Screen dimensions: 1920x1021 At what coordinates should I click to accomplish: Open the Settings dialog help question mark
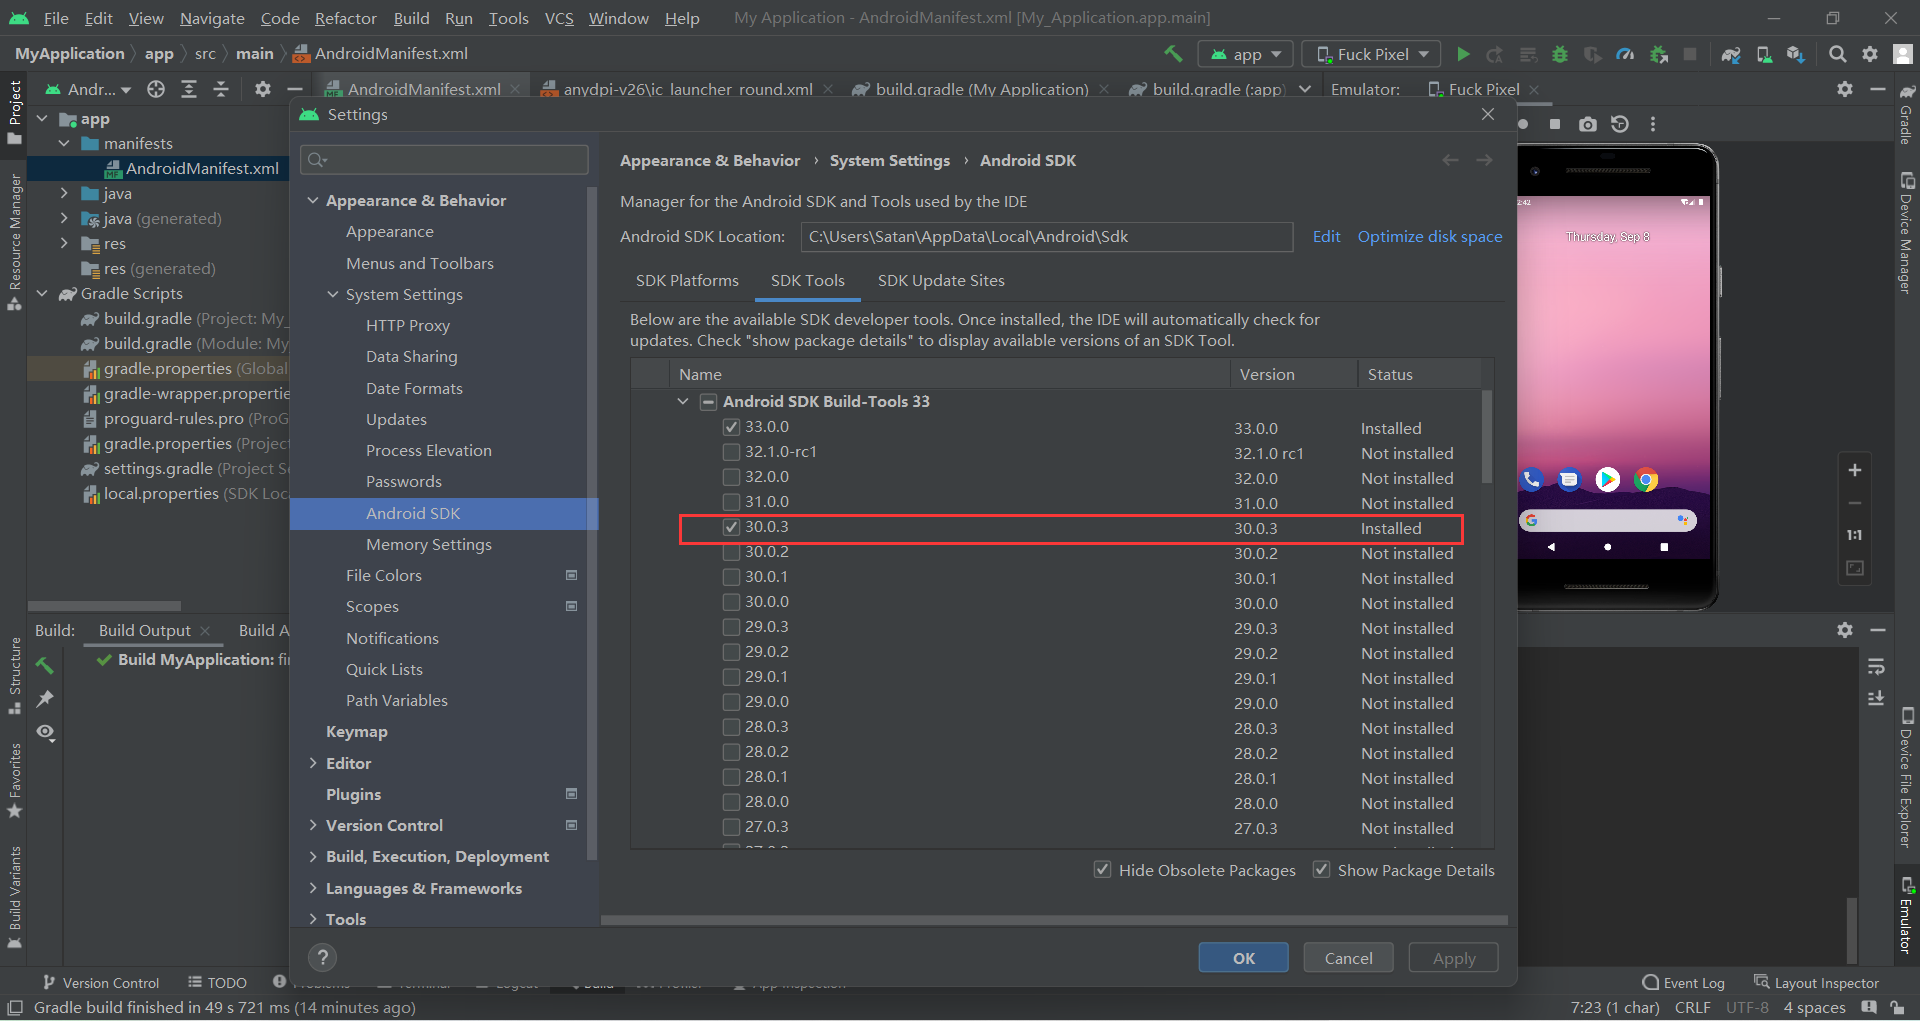(x=322, y=958)
